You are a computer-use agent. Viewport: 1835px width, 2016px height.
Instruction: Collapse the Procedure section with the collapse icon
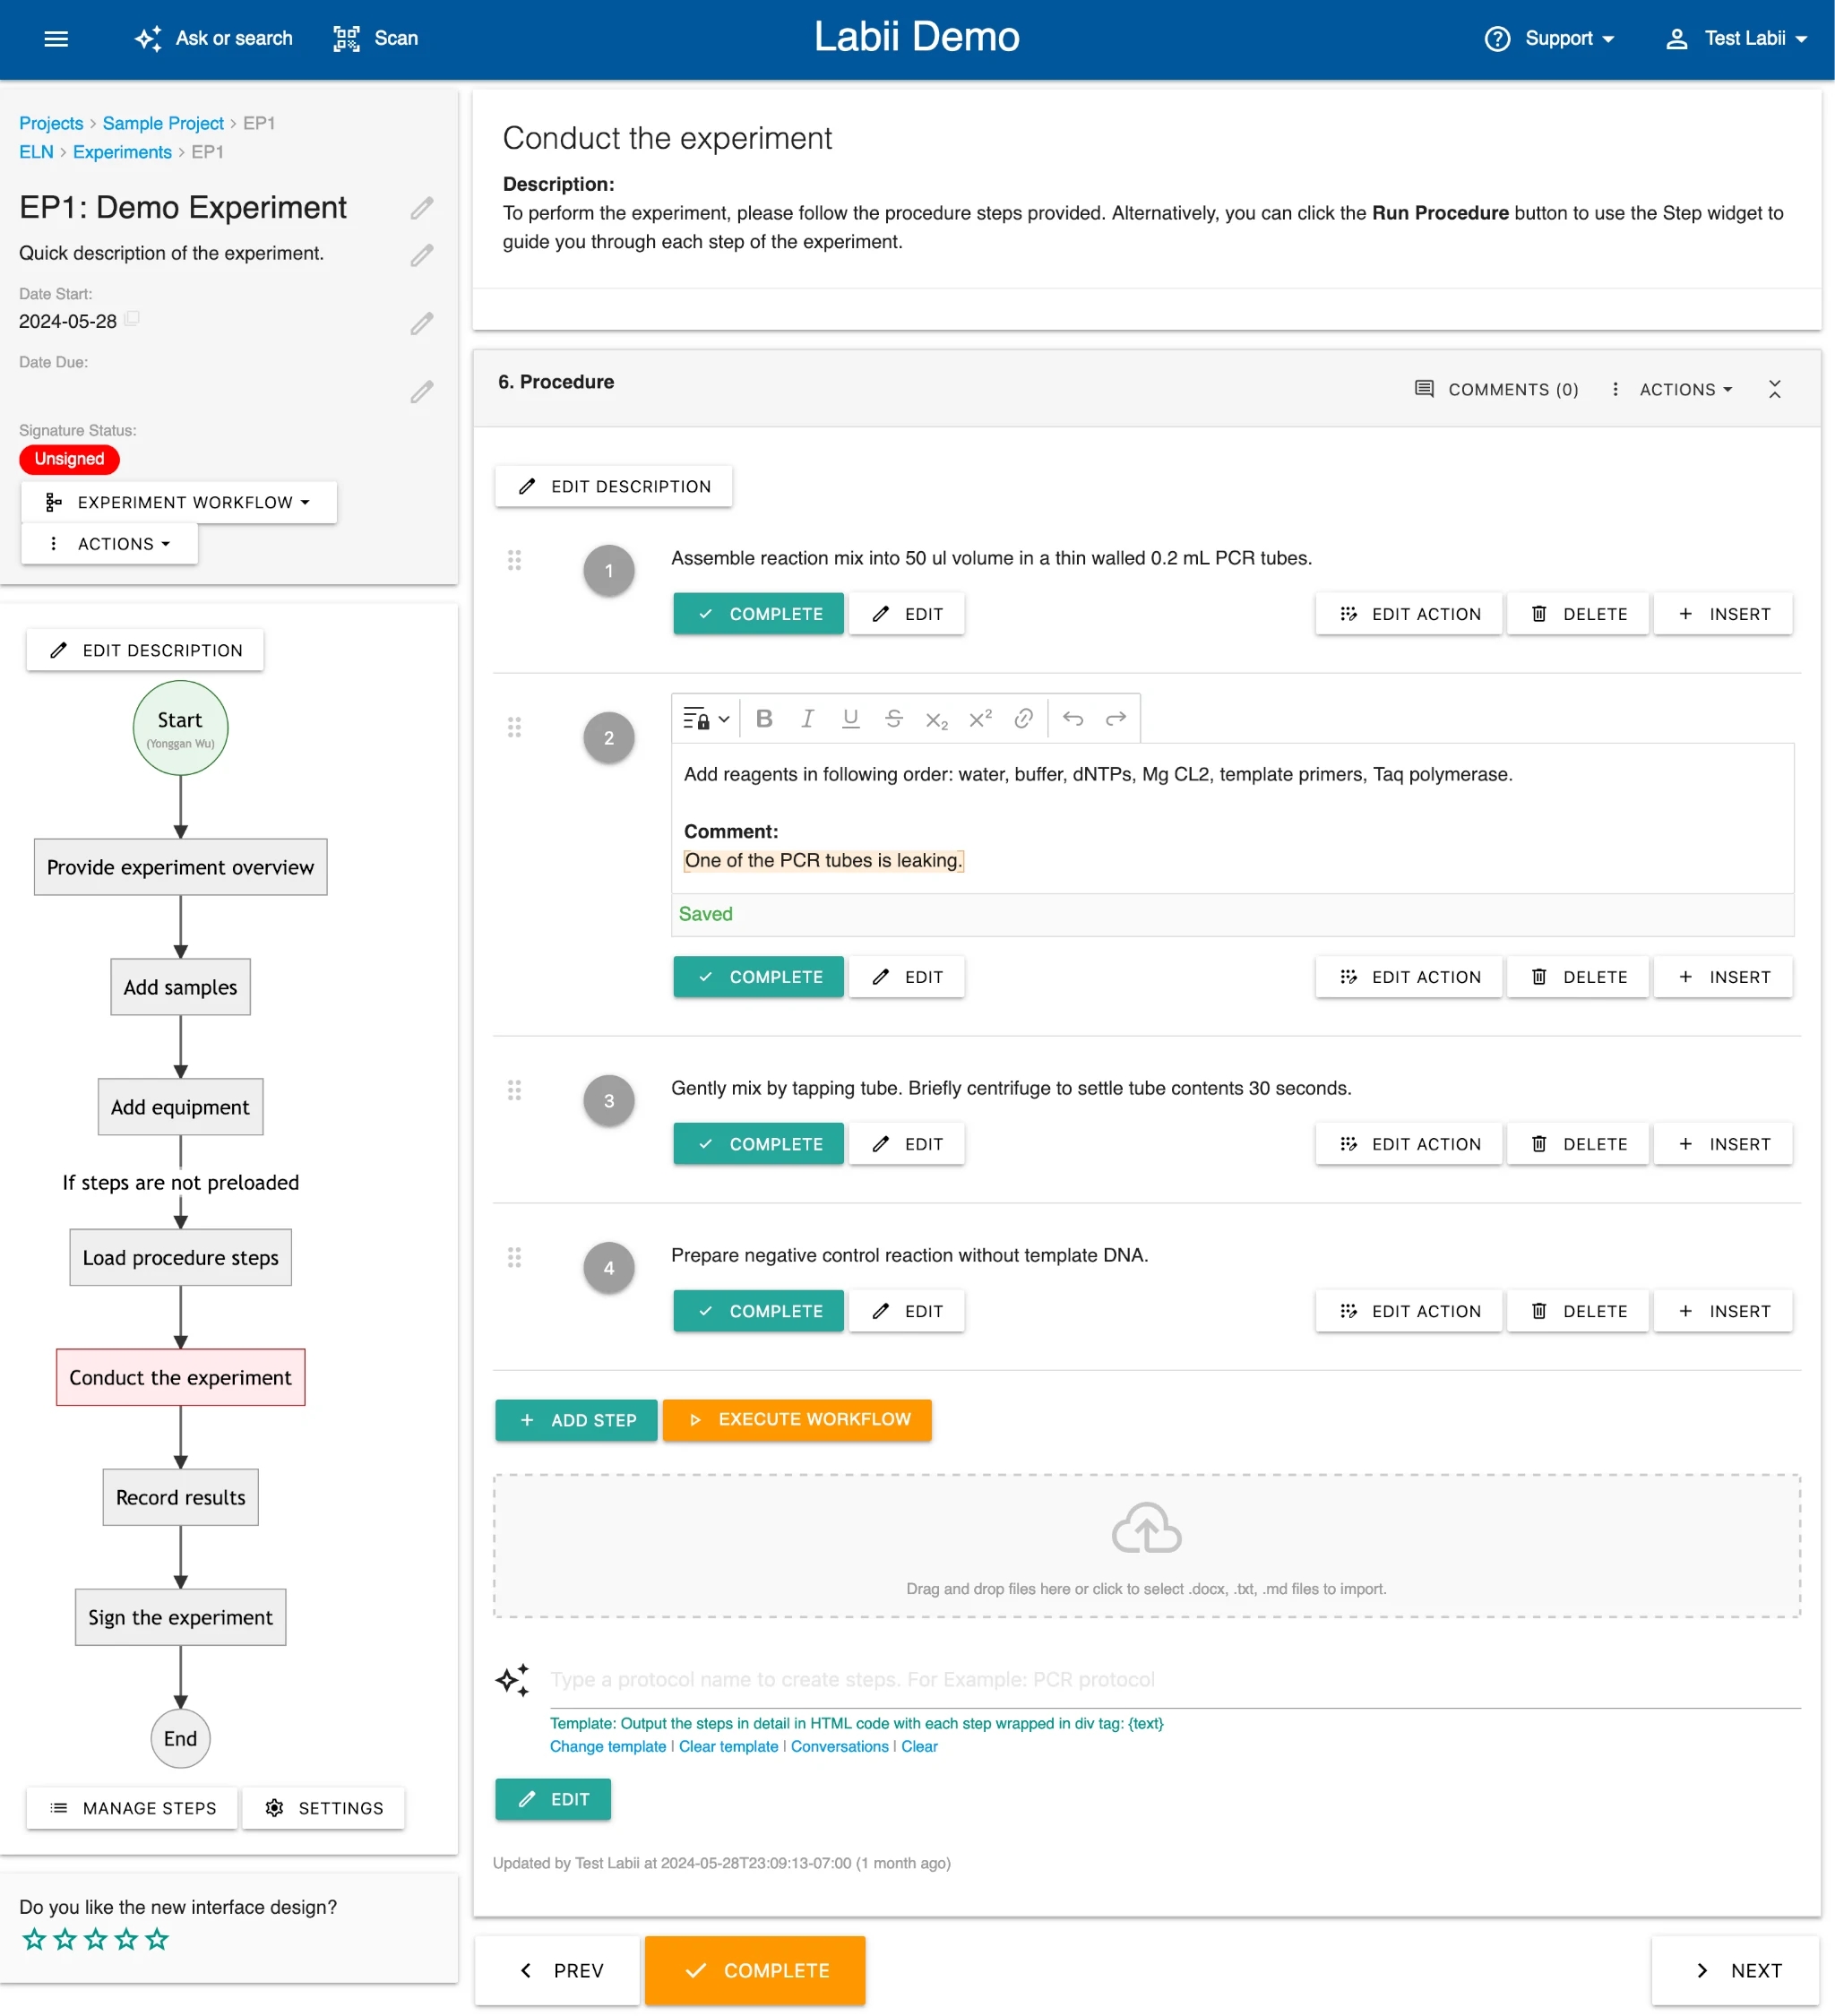pyautogui.click(x=1774, y=389)
